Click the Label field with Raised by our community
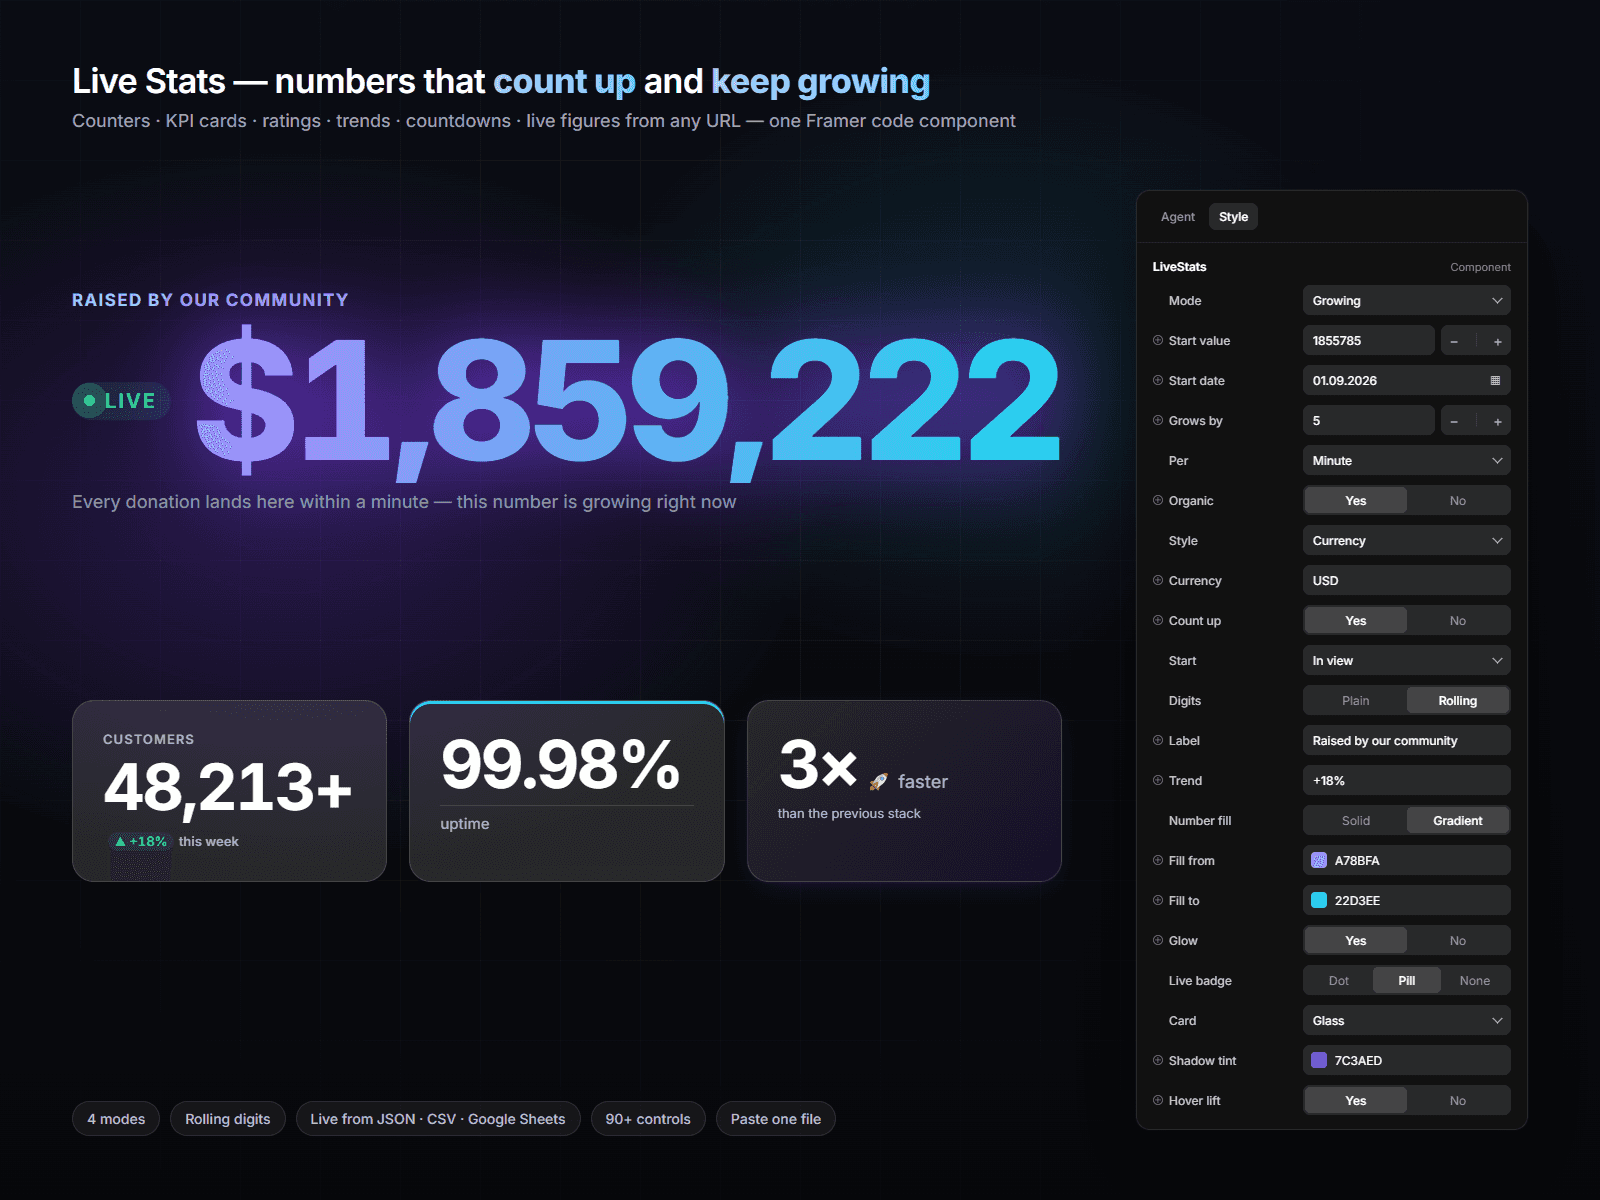The height and width of the screenshot is (1200, 1600). (x=1406, y=741)
